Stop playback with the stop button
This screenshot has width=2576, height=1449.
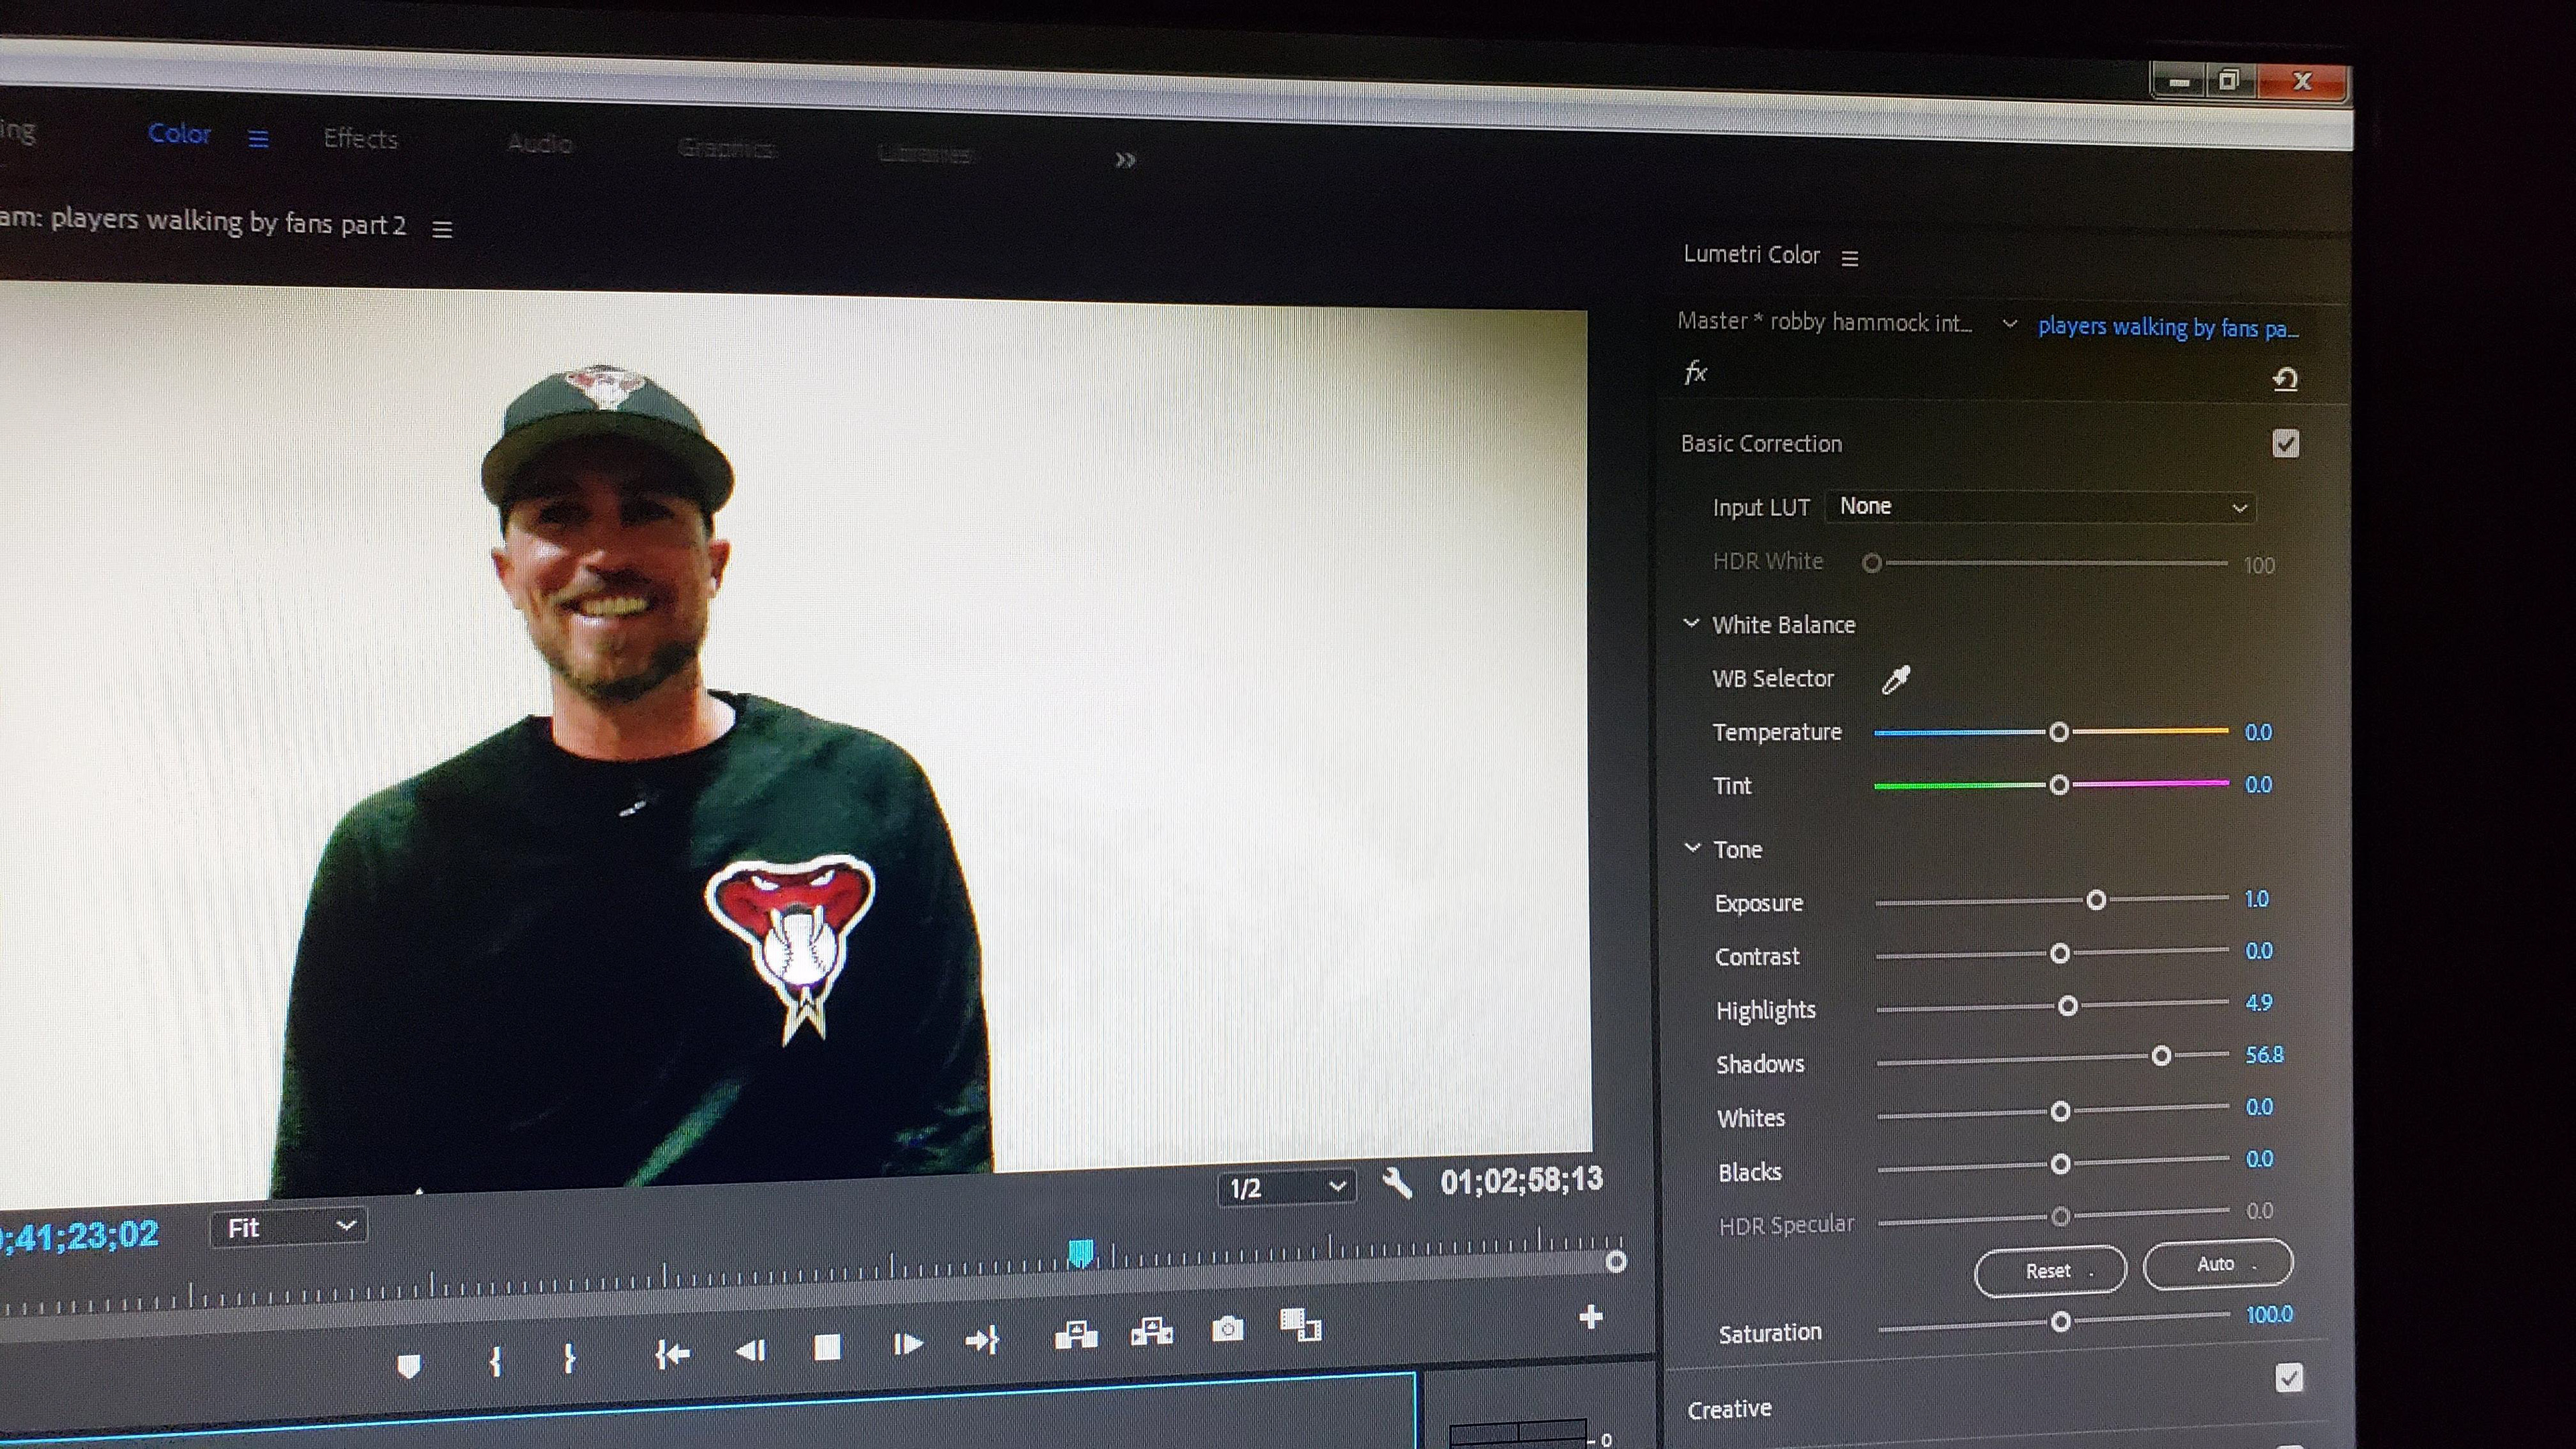(827, 1348)
